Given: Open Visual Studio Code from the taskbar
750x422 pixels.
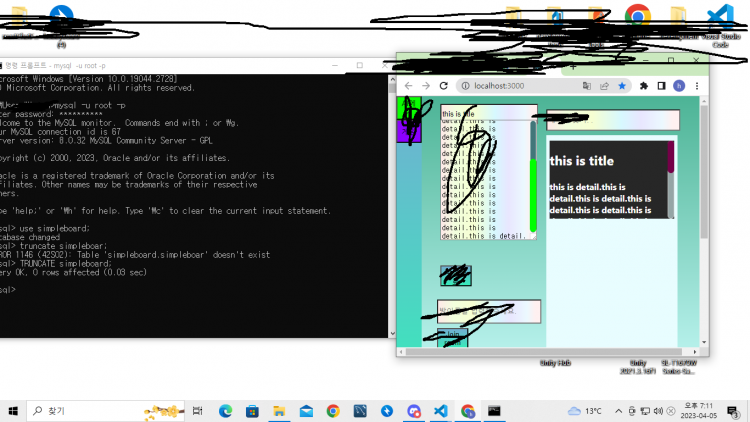Looking at the screenshot, I should coord(440,411).
